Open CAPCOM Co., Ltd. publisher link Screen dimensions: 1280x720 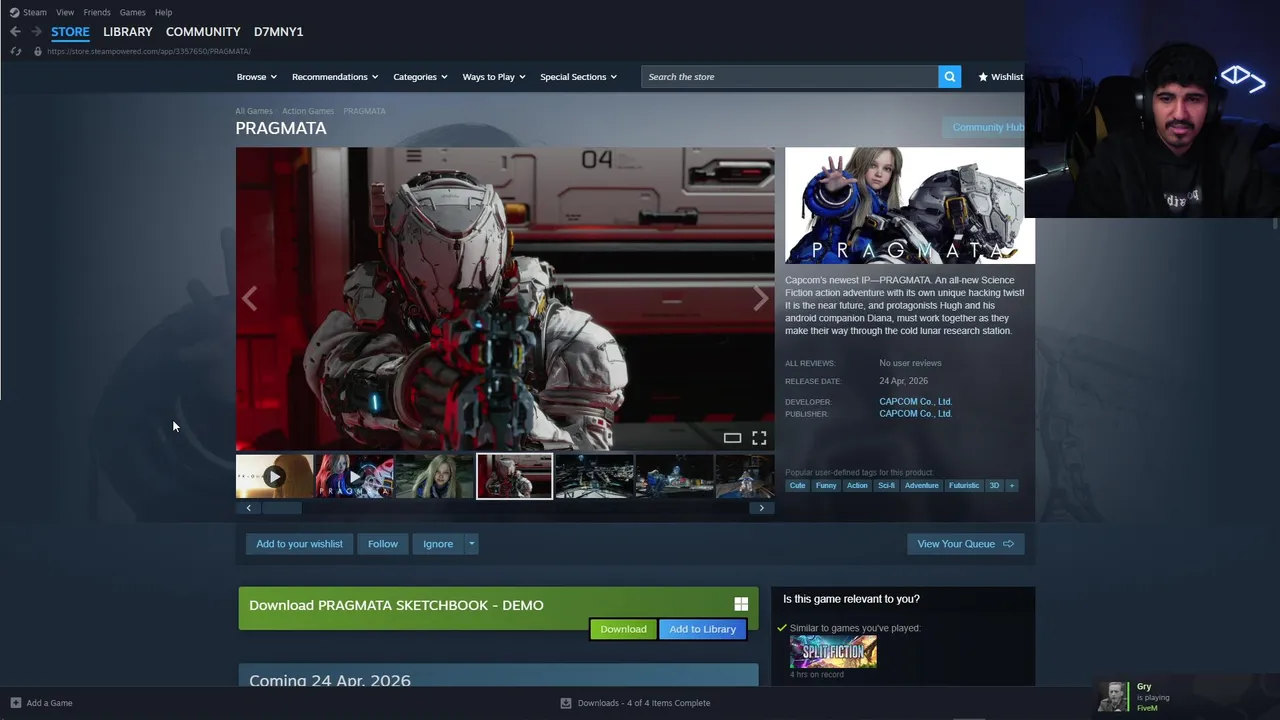[x=915, y=414]
